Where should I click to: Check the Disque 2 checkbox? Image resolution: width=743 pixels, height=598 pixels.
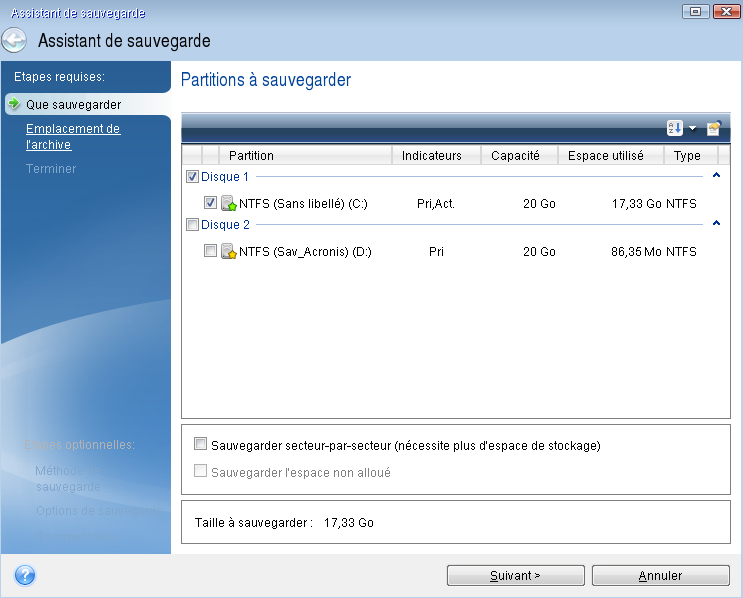tap(192, 224)
